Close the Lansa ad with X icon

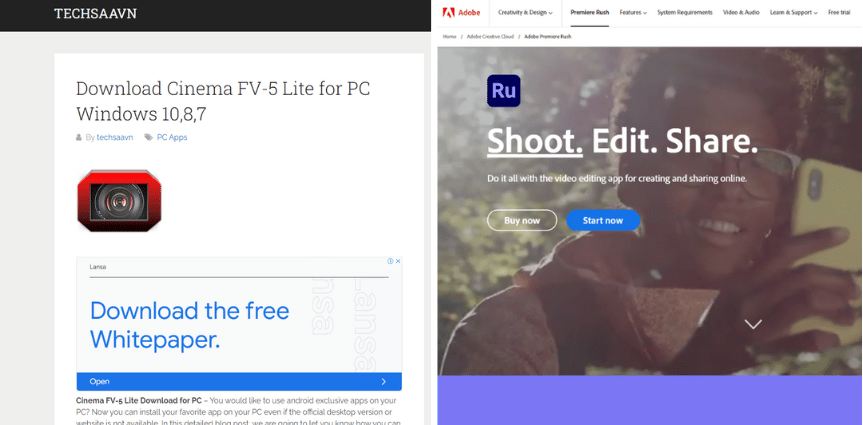[398, 261]
